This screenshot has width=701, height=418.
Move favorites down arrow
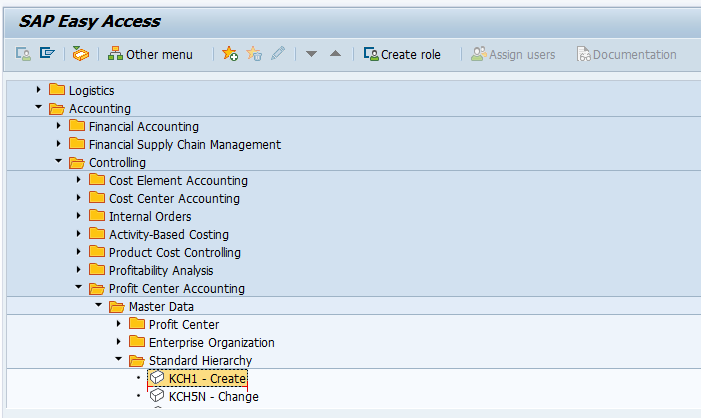pyautogui.click(x=311, y=54)
